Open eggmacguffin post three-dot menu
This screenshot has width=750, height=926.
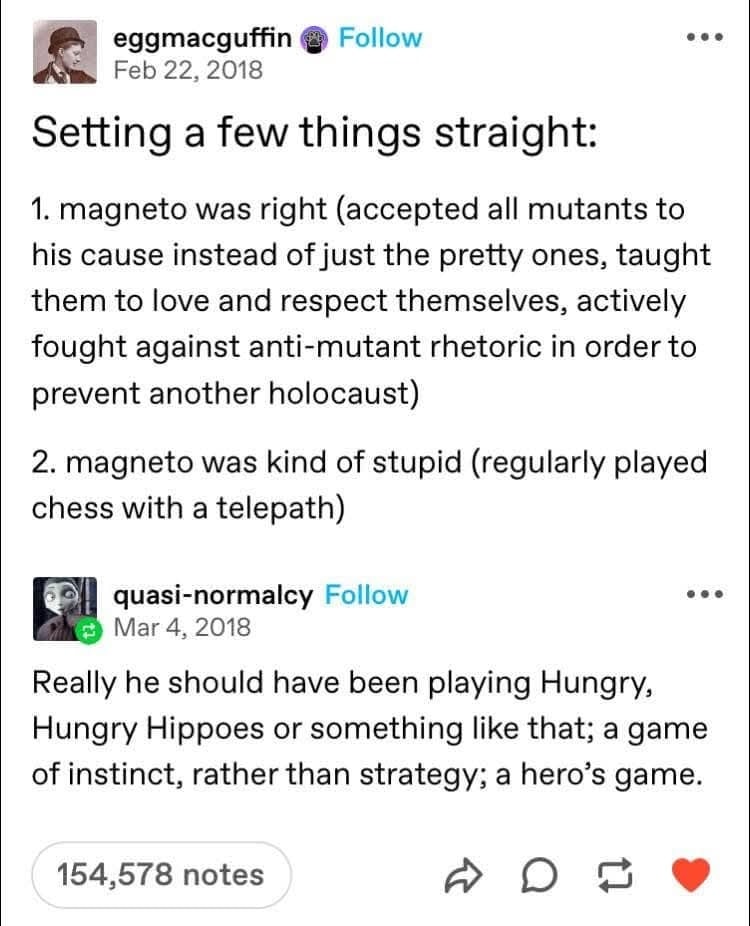(x=705, y=37)
